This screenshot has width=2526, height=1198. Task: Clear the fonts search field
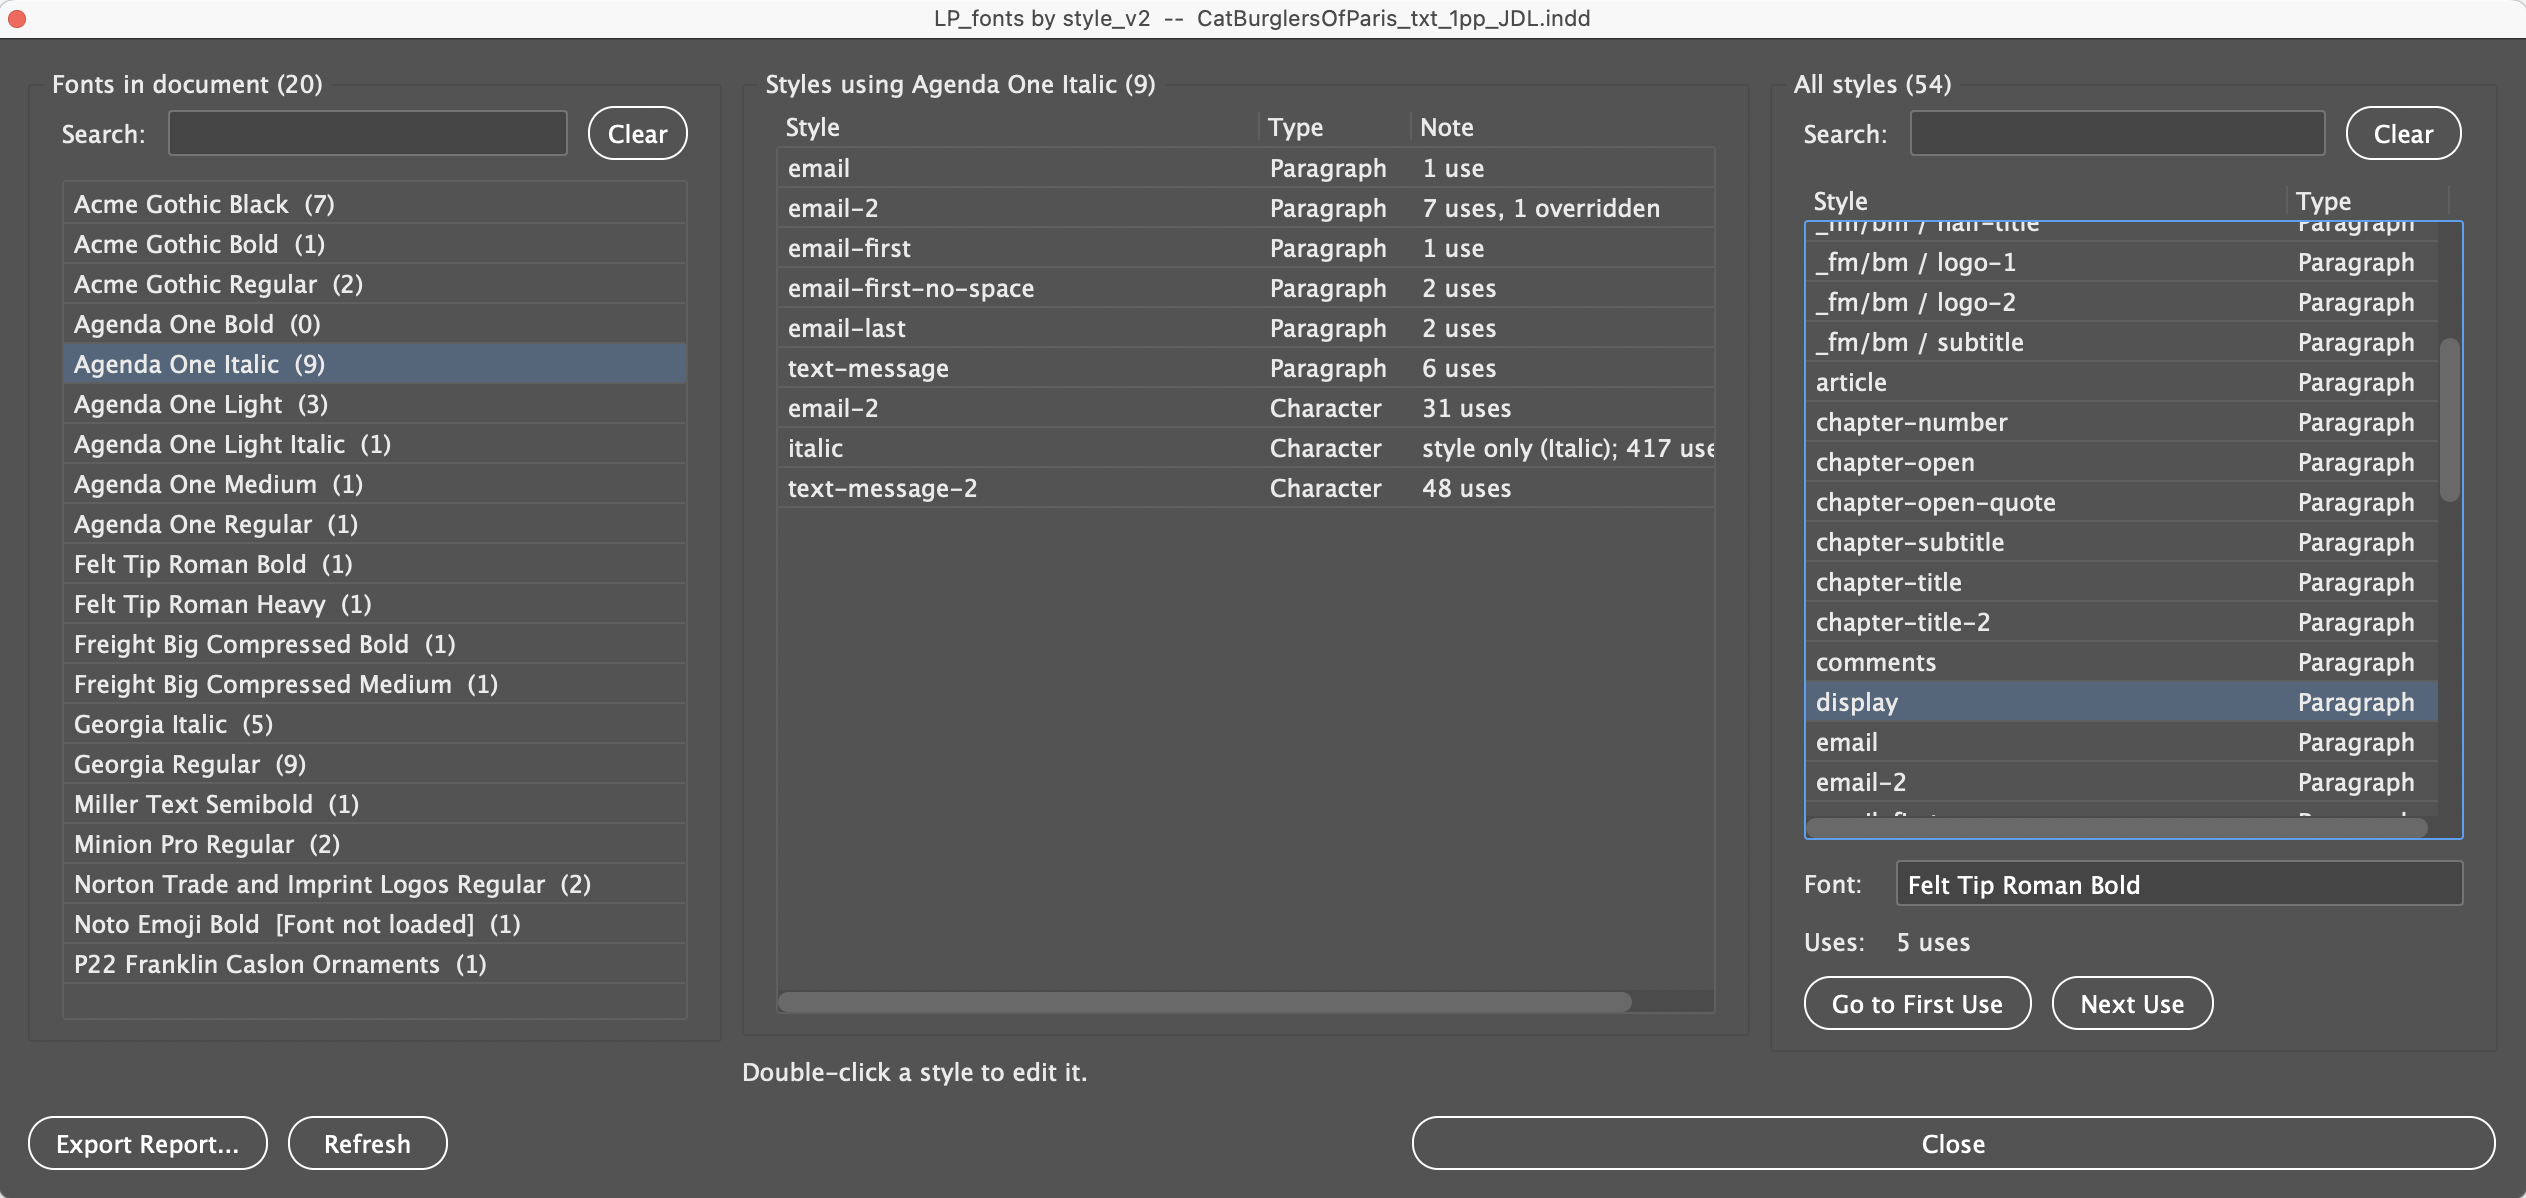point(637,133)
